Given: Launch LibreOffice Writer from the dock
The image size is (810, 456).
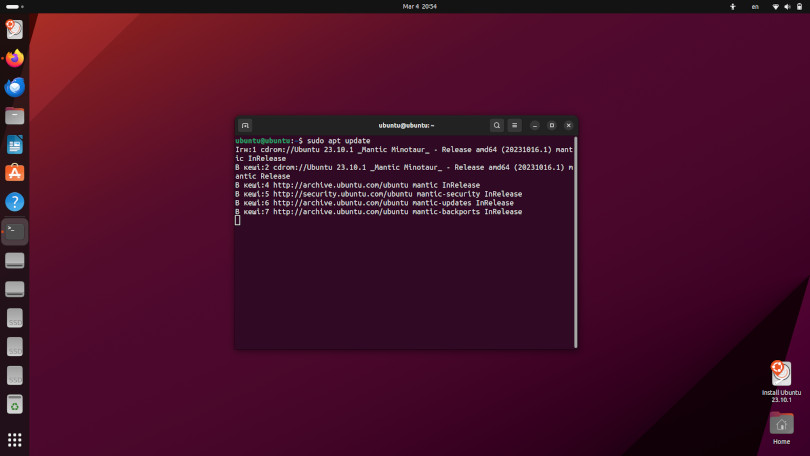Looking at the screenshot, I should (x=14, y=145).
